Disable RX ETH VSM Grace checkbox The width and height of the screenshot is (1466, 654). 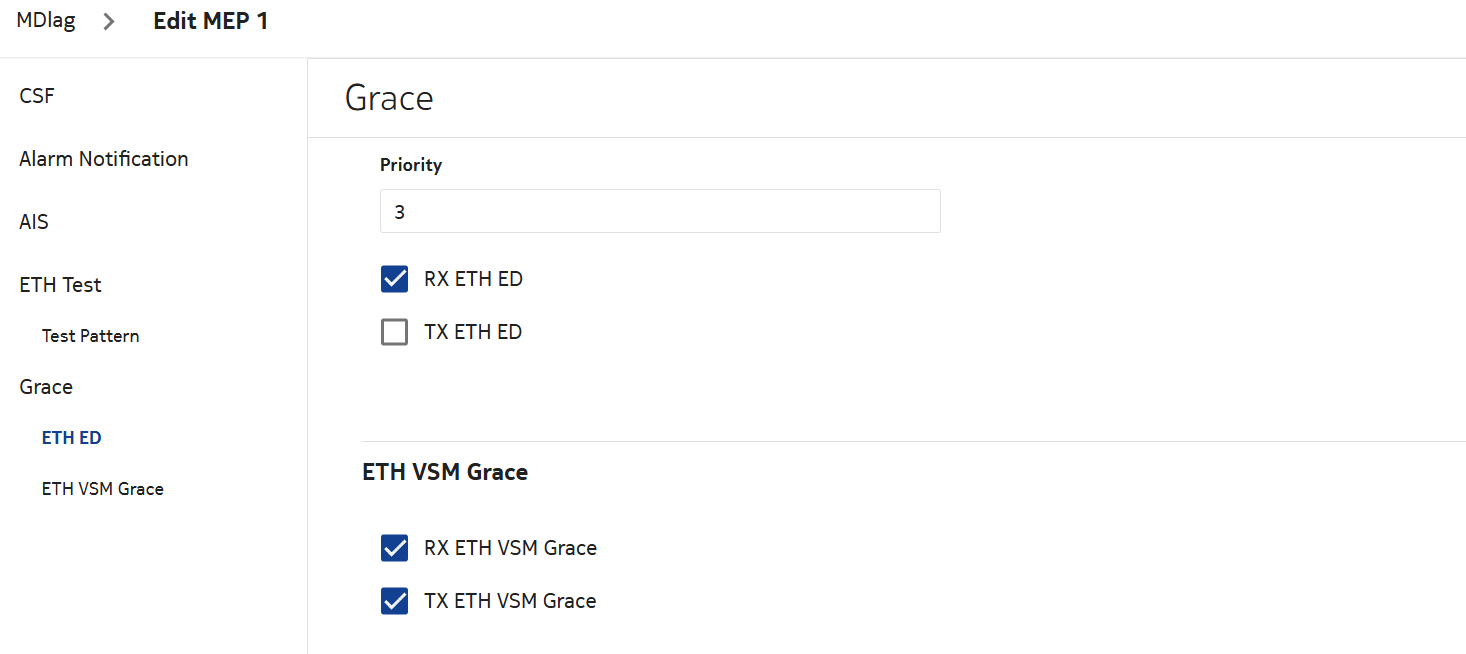(x=395, y=548)
